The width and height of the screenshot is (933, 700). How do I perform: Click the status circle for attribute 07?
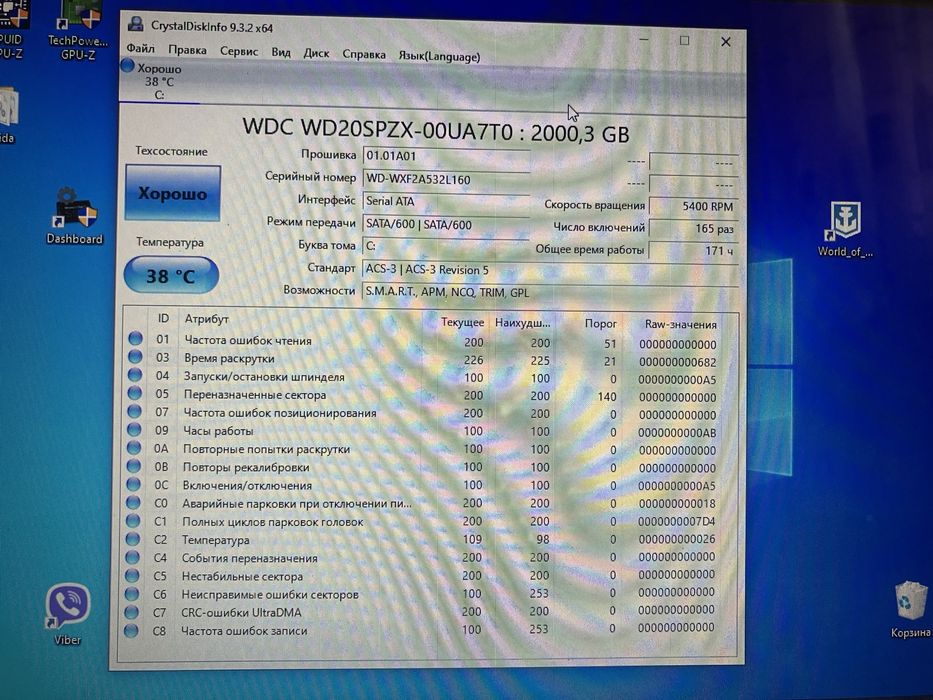click(x=134, y=411)
